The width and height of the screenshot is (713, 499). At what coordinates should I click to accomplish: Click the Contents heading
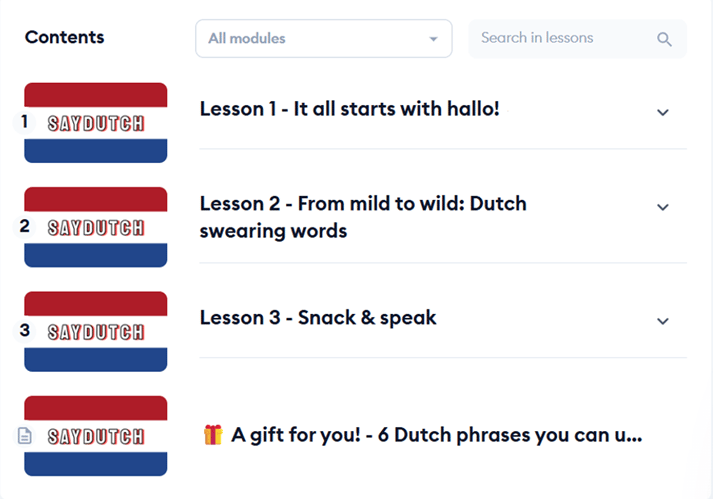(64, 38)
